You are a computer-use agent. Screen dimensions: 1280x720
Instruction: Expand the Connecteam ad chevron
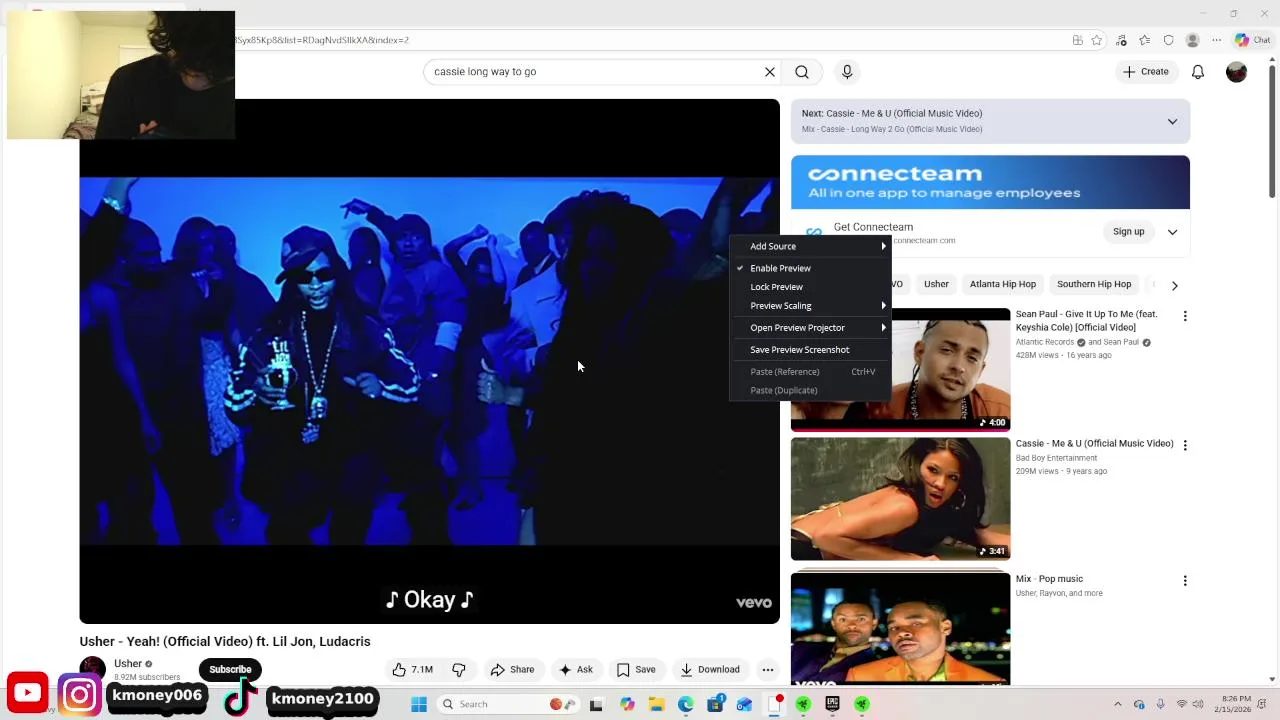tap(1172, 232)
